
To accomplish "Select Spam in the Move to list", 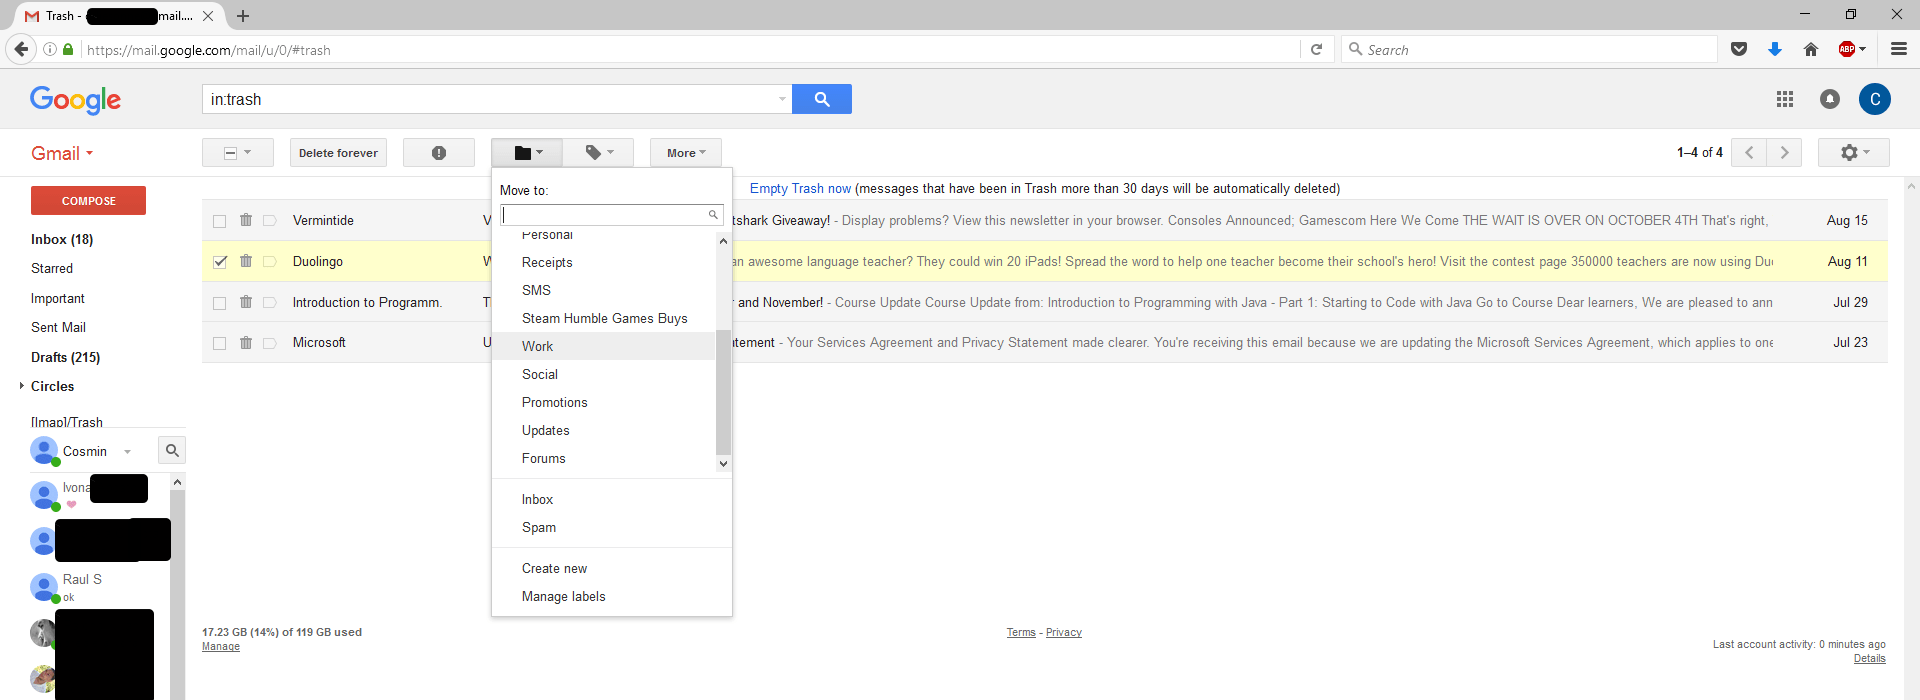I will 538,527.
